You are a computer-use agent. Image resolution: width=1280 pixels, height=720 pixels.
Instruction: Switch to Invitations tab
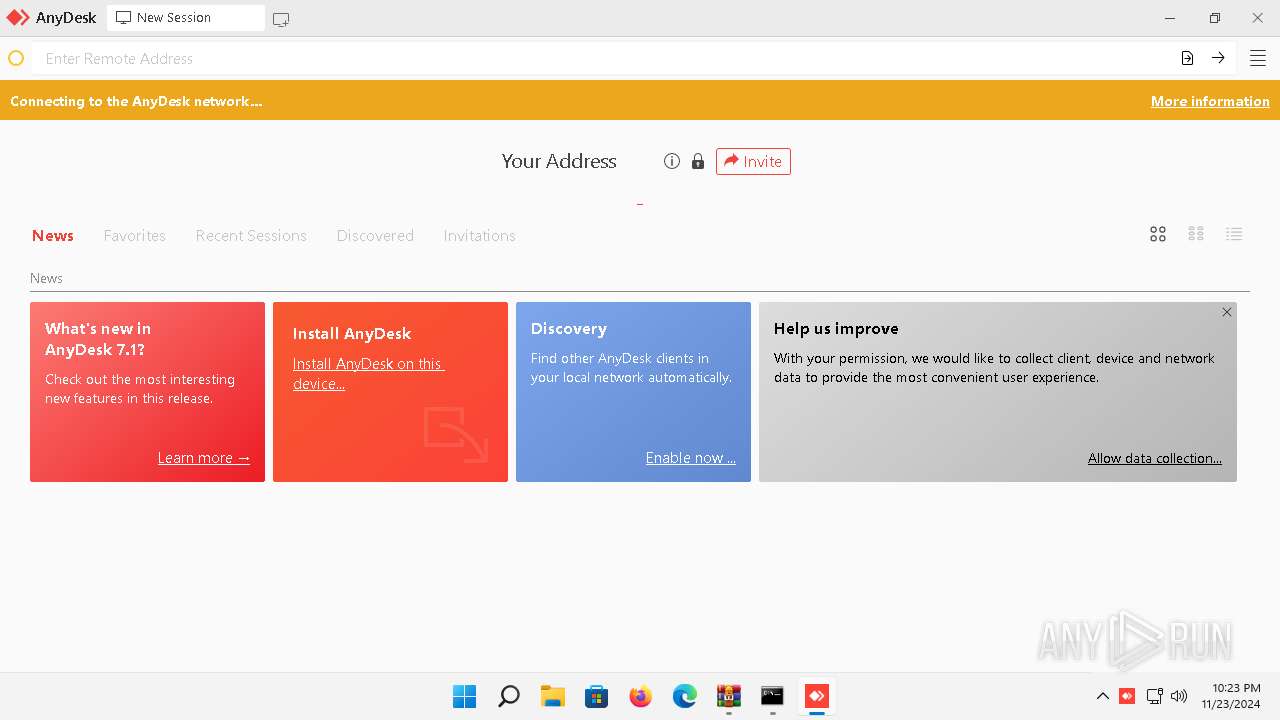coord(480,236)
